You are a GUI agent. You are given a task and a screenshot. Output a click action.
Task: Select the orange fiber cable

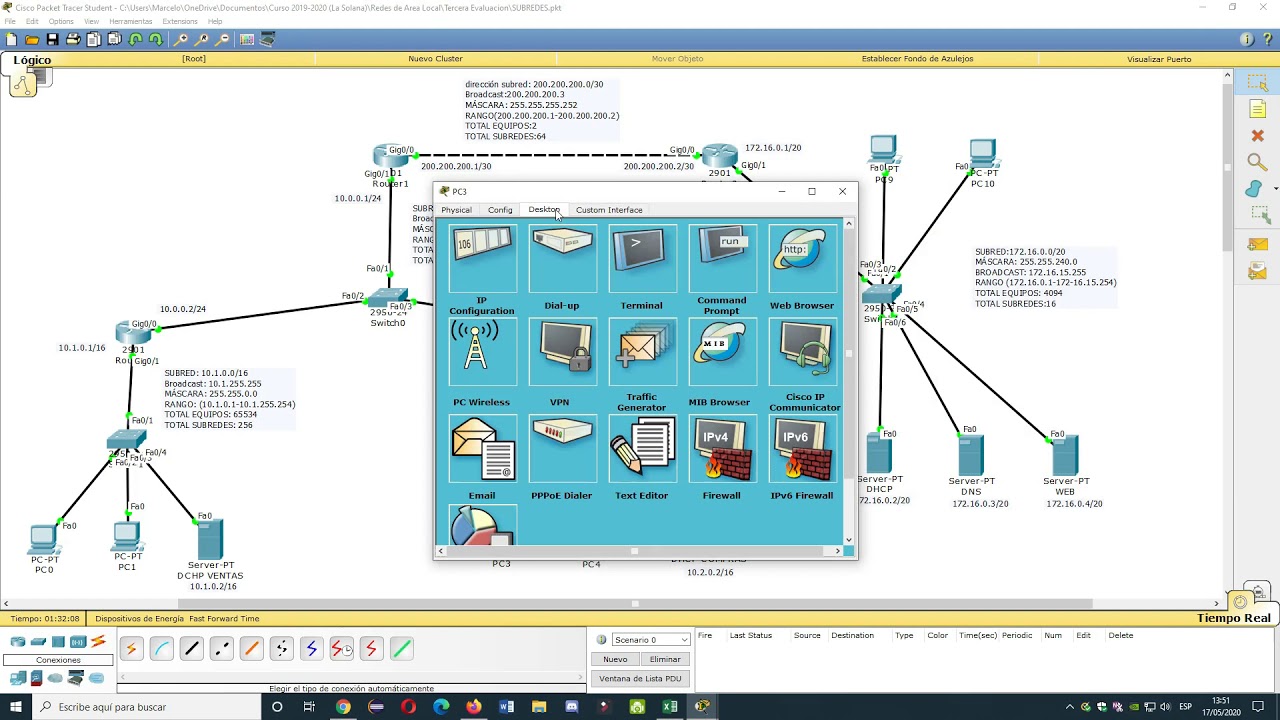251,649
